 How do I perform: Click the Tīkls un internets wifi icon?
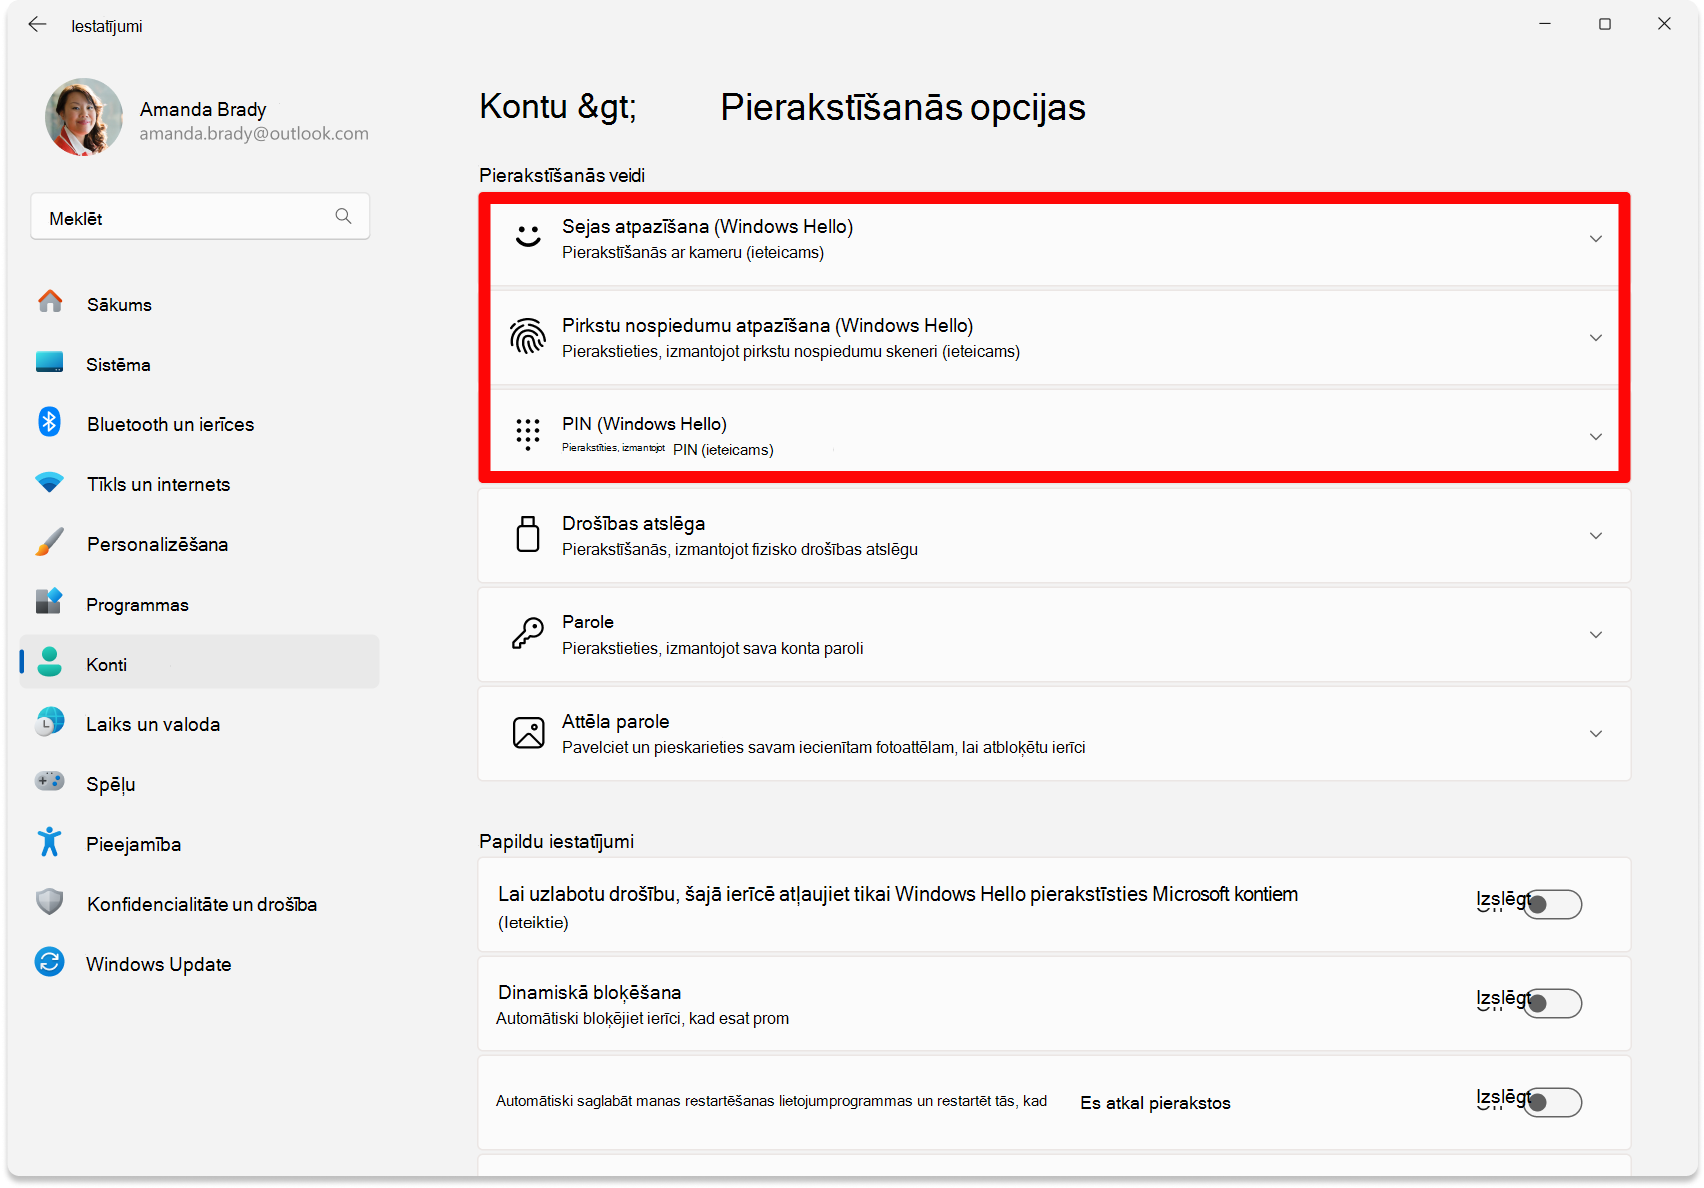coord(50,483)
